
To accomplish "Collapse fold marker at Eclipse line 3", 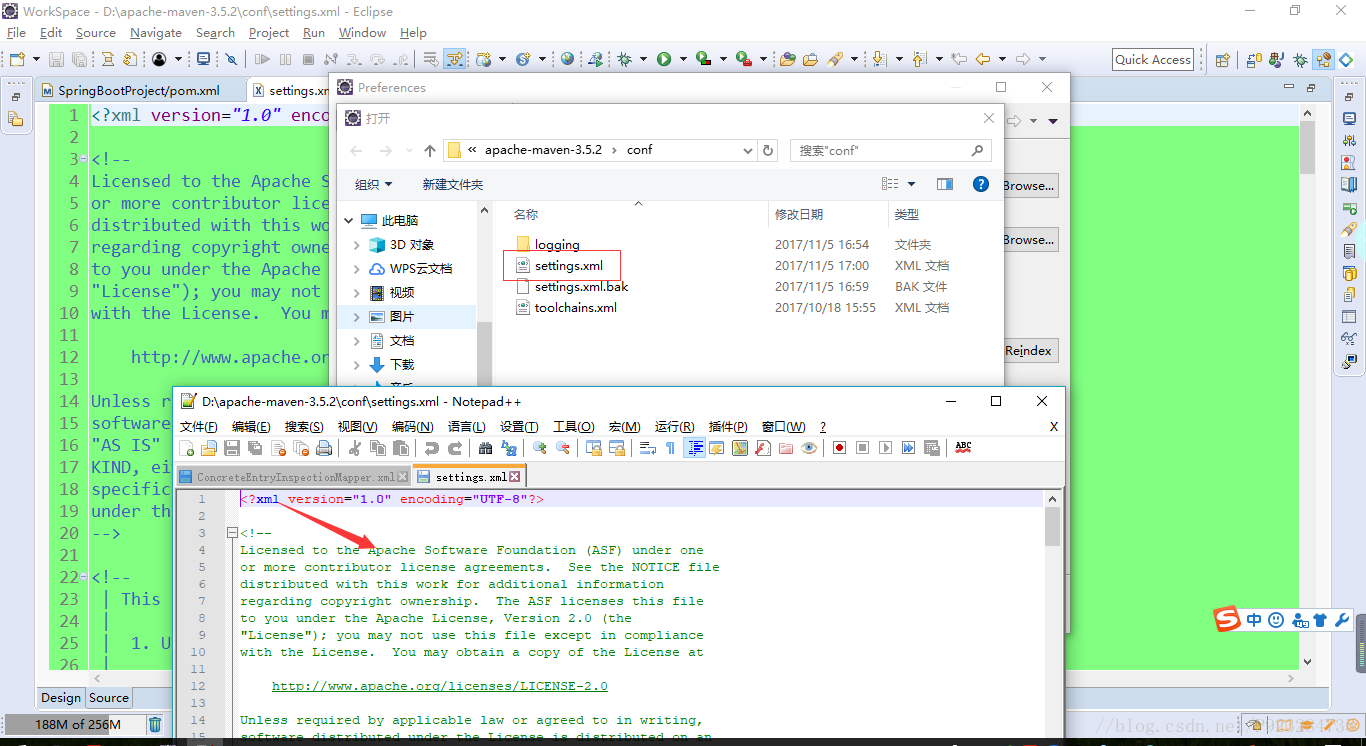I will pos(86,159).
